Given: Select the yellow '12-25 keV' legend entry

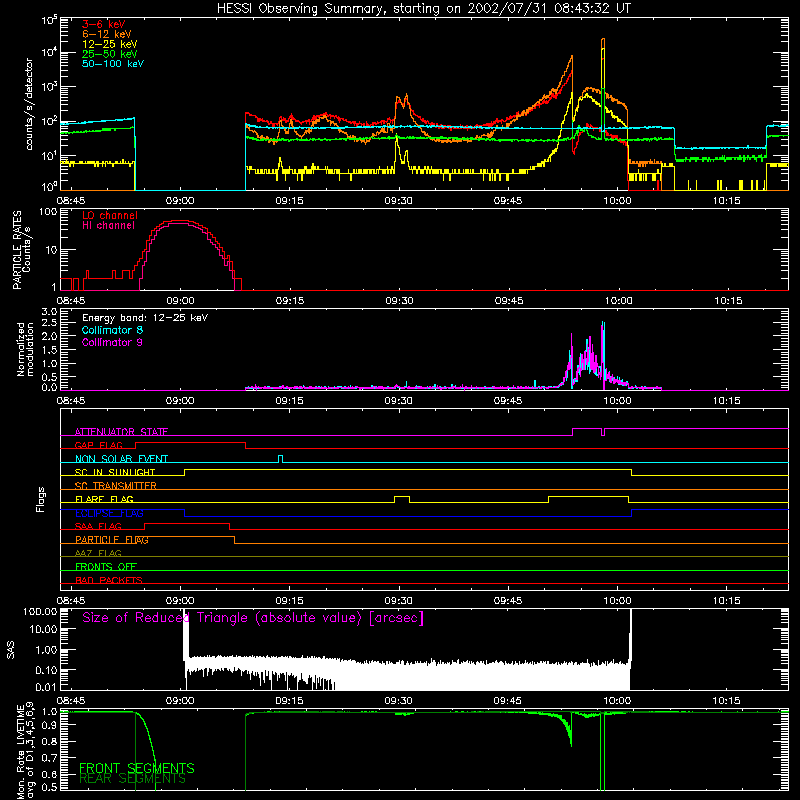Looking at the screenshot, I should tap(110, 44).
